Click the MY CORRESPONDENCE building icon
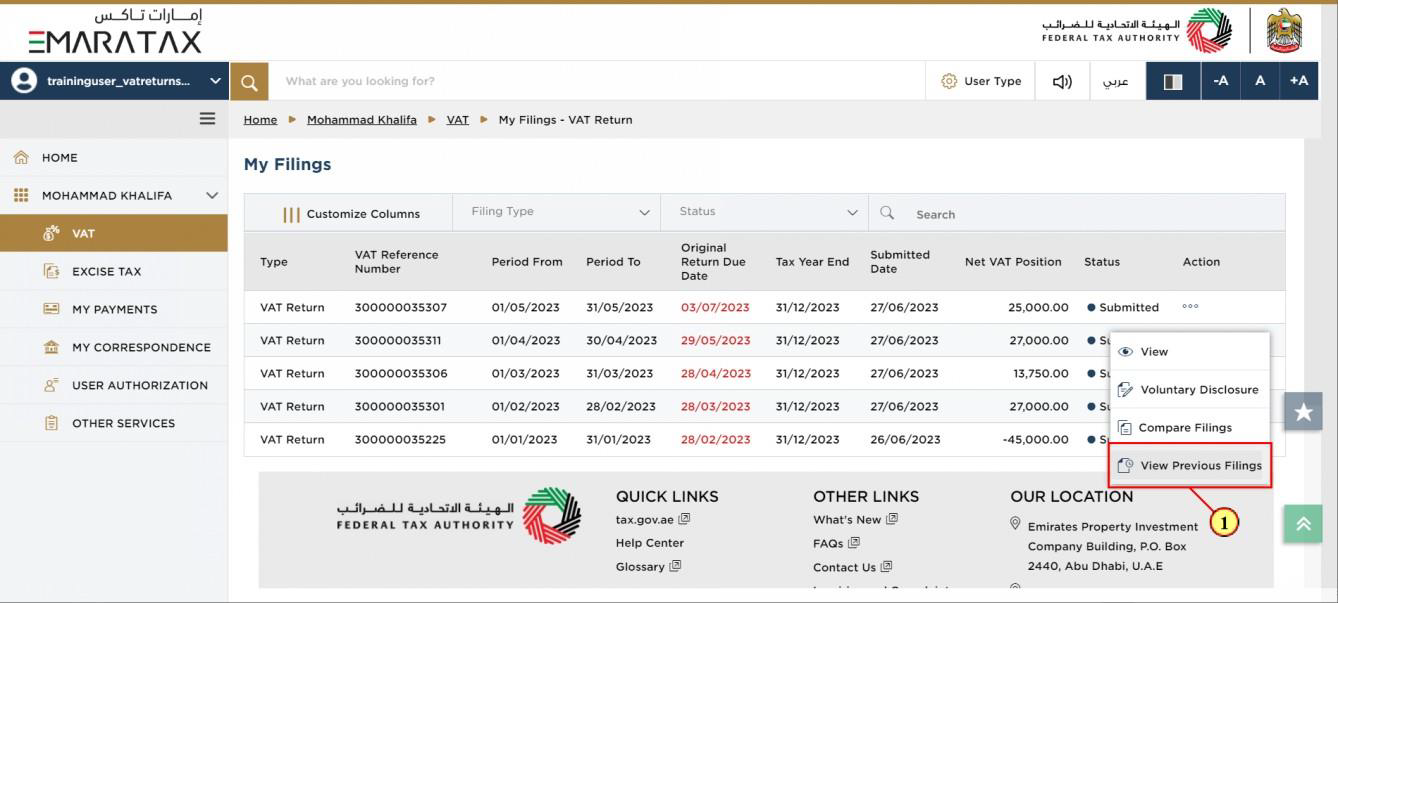1414x801 pixels. click(x=52, y=347)
